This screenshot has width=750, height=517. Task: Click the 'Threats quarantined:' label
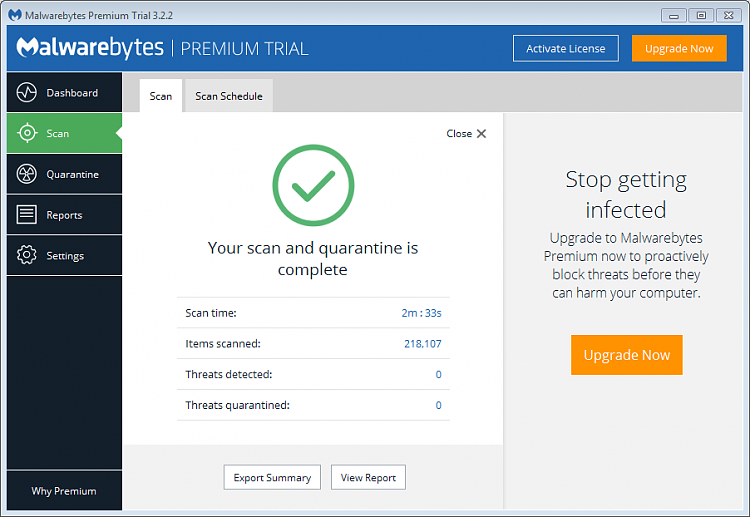point(238,405)
